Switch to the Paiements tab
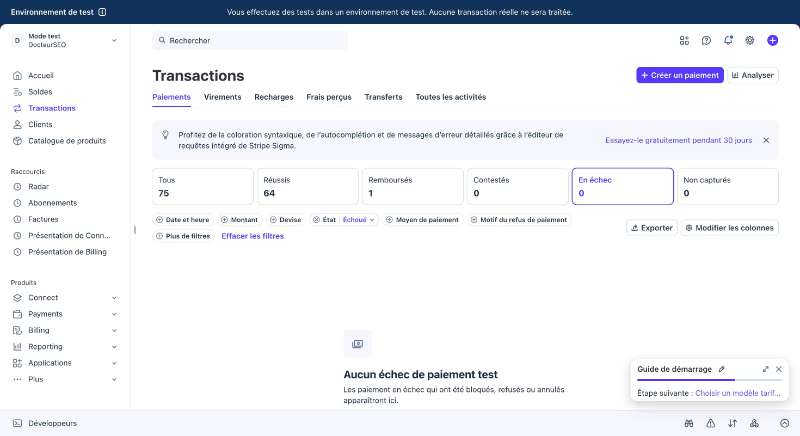 pos(171,97)
